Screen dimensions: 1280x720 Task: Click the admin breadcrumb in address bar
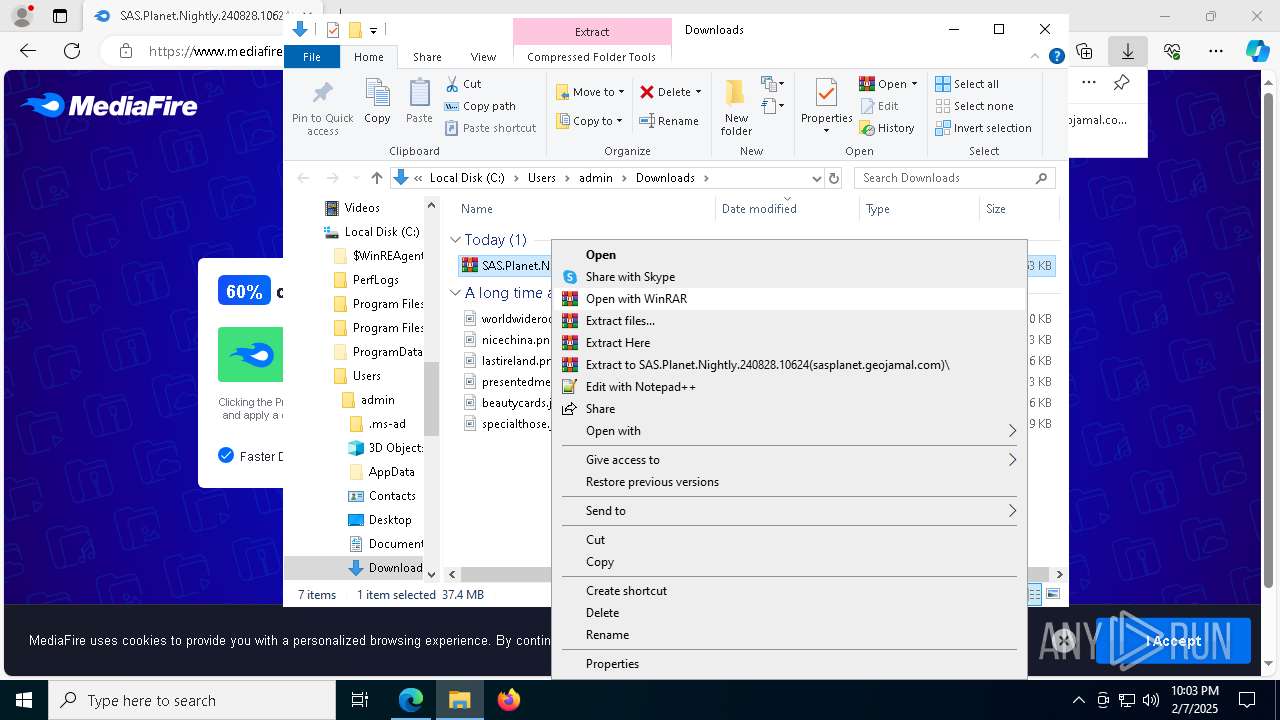(595, 178)
